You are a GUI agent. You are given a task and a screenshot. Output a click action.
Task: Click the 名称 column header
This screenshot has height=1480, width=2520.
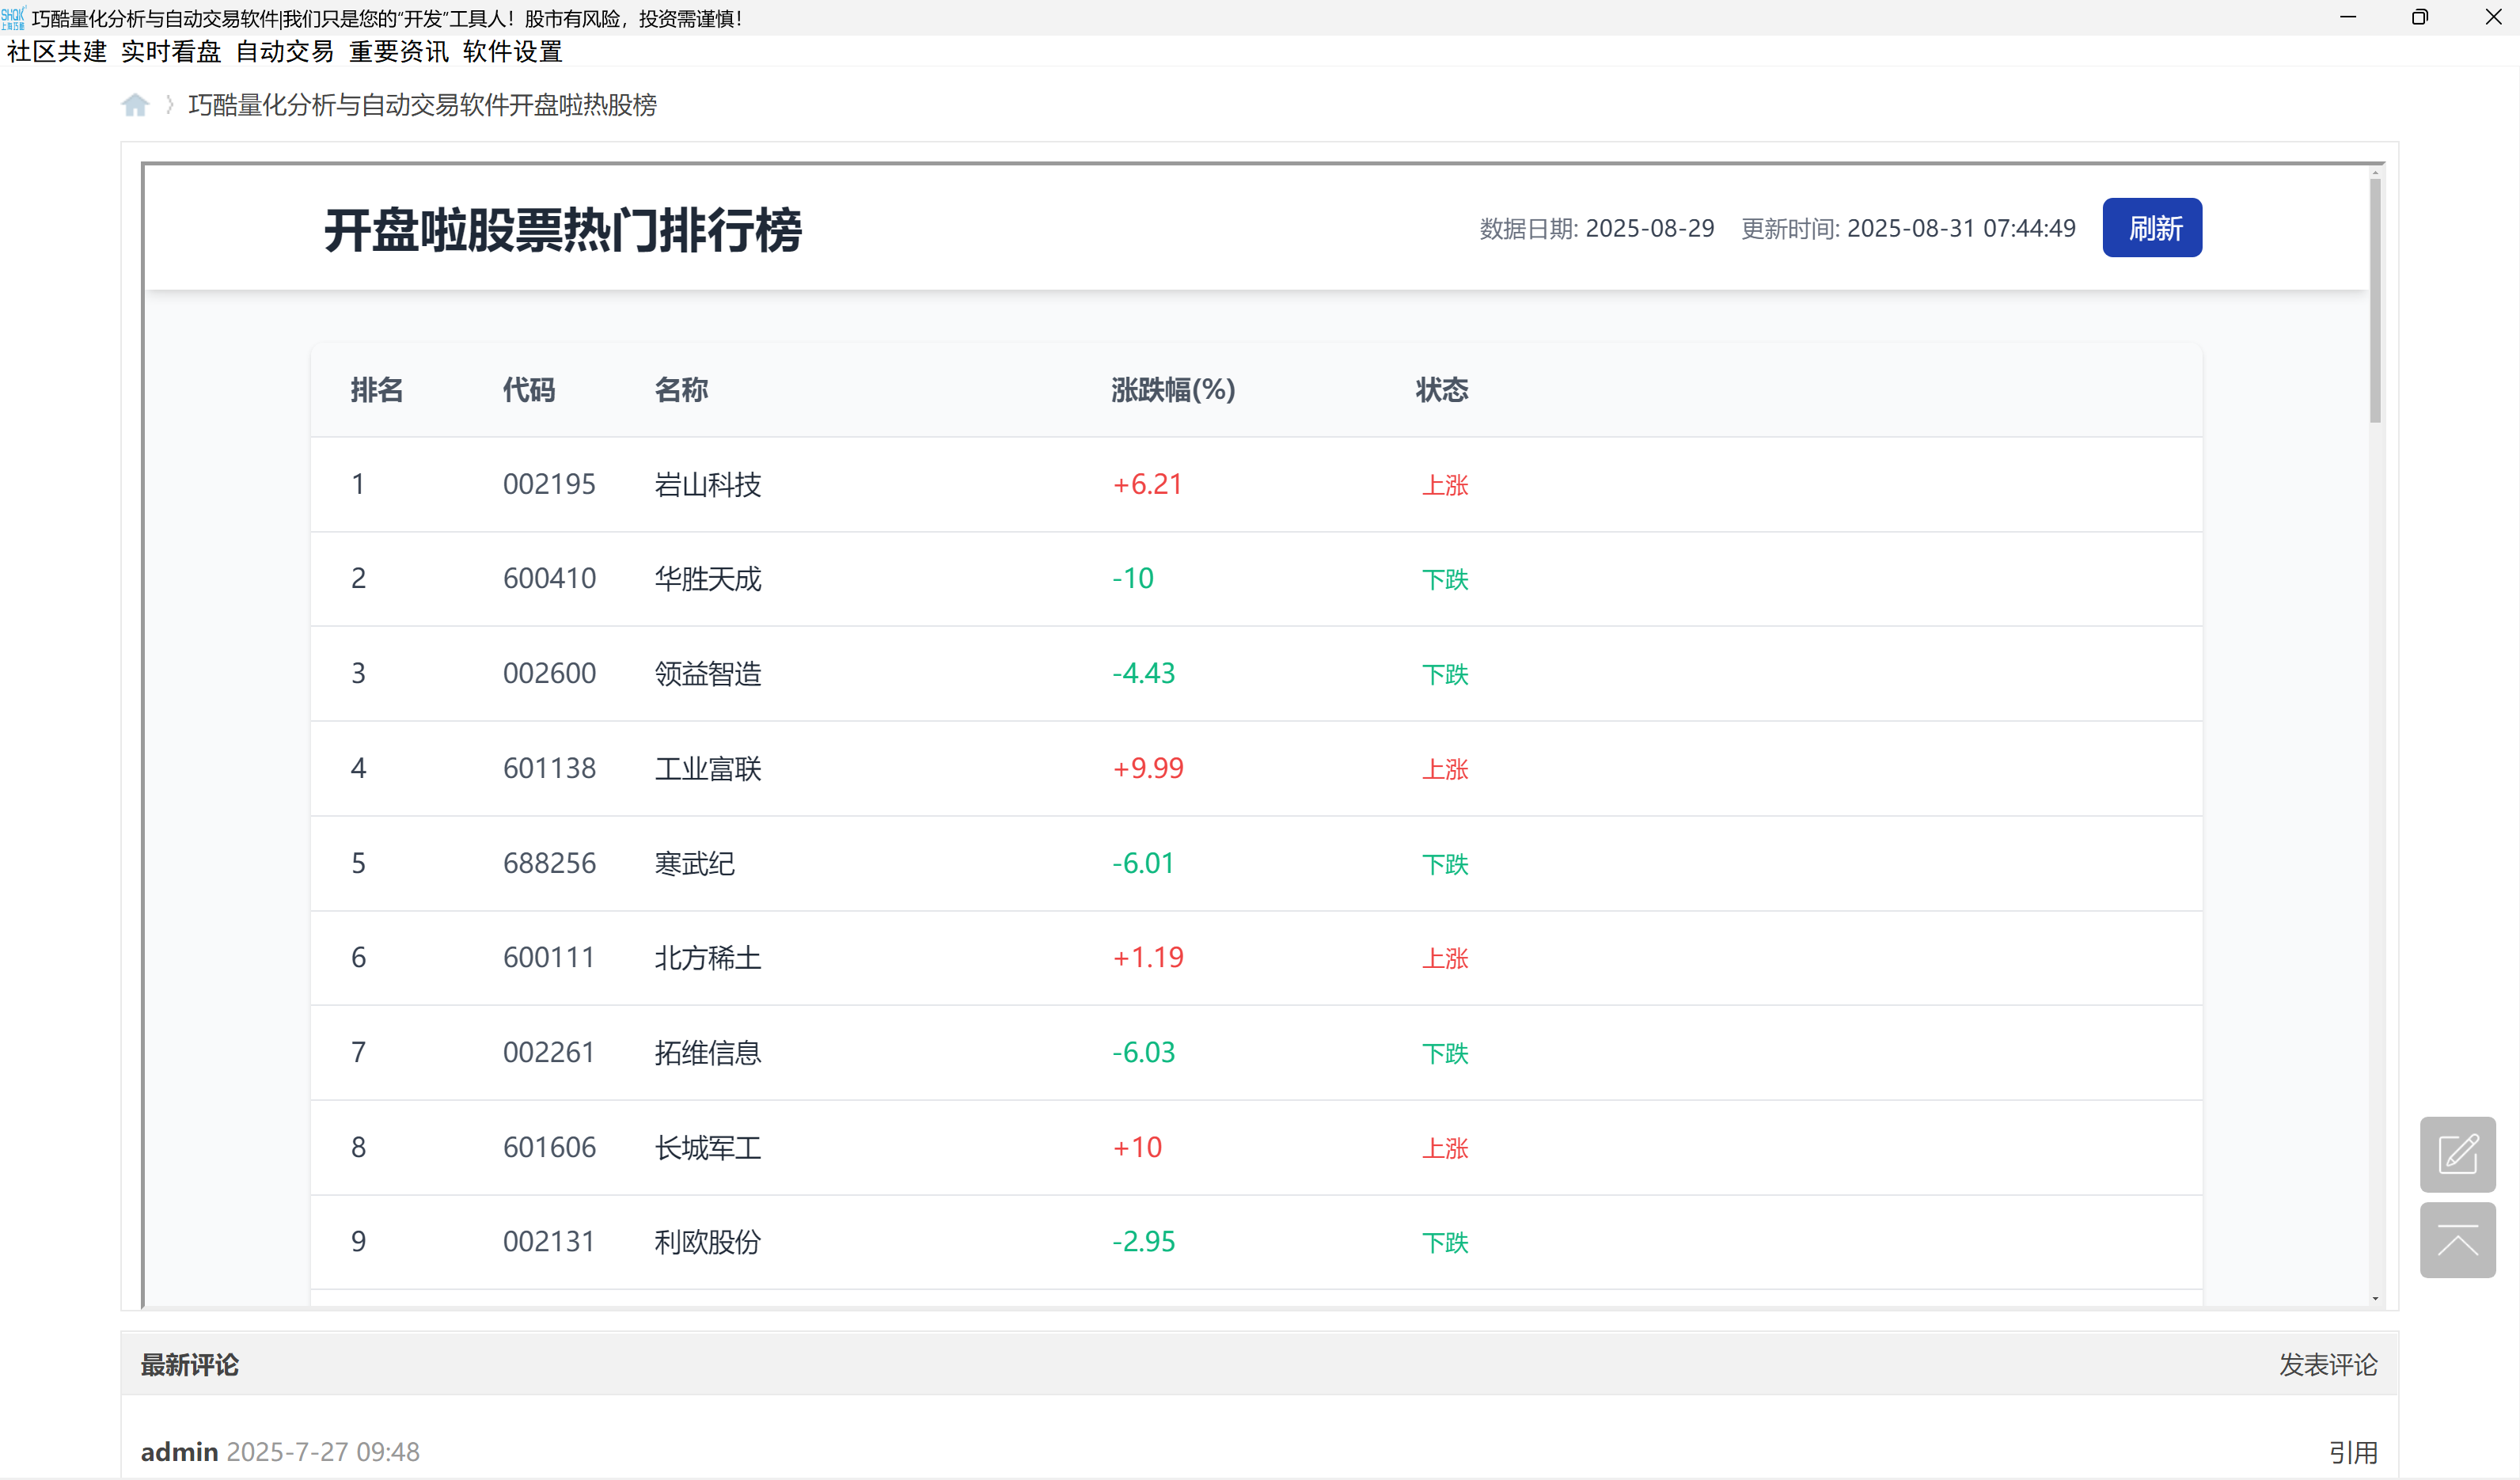point(681,390)
